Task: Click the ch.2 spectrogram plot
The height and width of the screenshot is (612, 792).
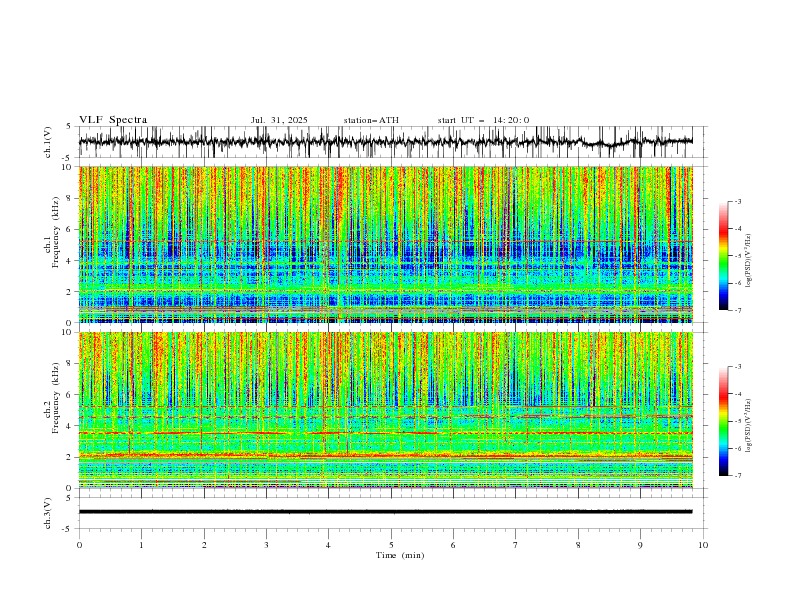Action: 385,410
